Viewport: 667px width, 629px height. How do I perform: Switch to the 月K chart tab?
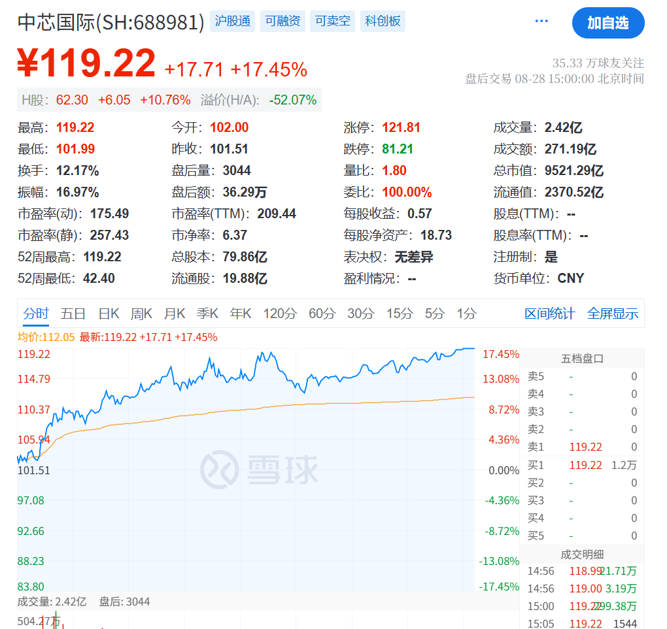(174, 314)
